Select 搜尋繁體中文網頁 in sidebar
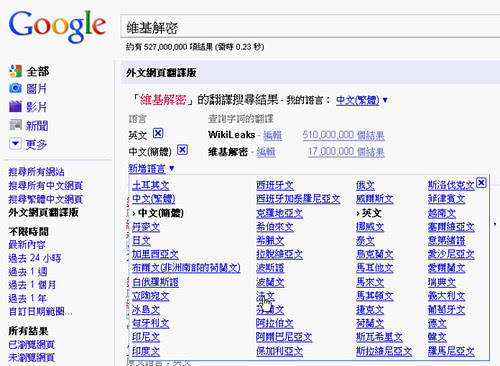Viewport: 500px width, 366px height. point(46,199)
